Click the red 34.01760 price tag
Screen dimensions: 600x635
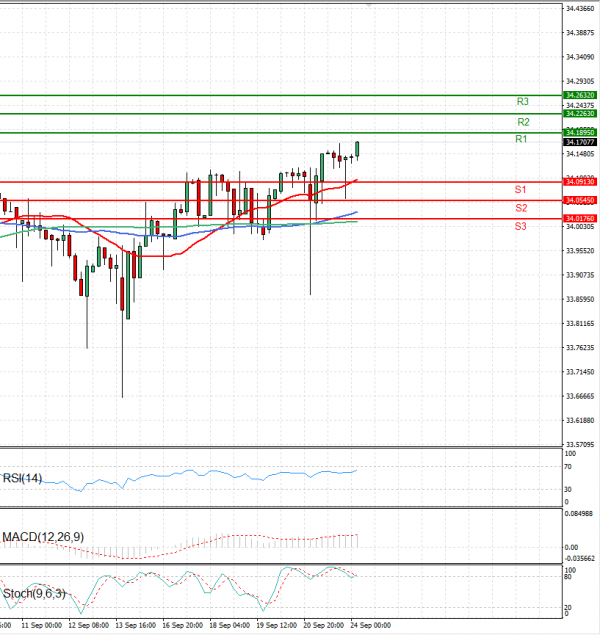[580, 218]
